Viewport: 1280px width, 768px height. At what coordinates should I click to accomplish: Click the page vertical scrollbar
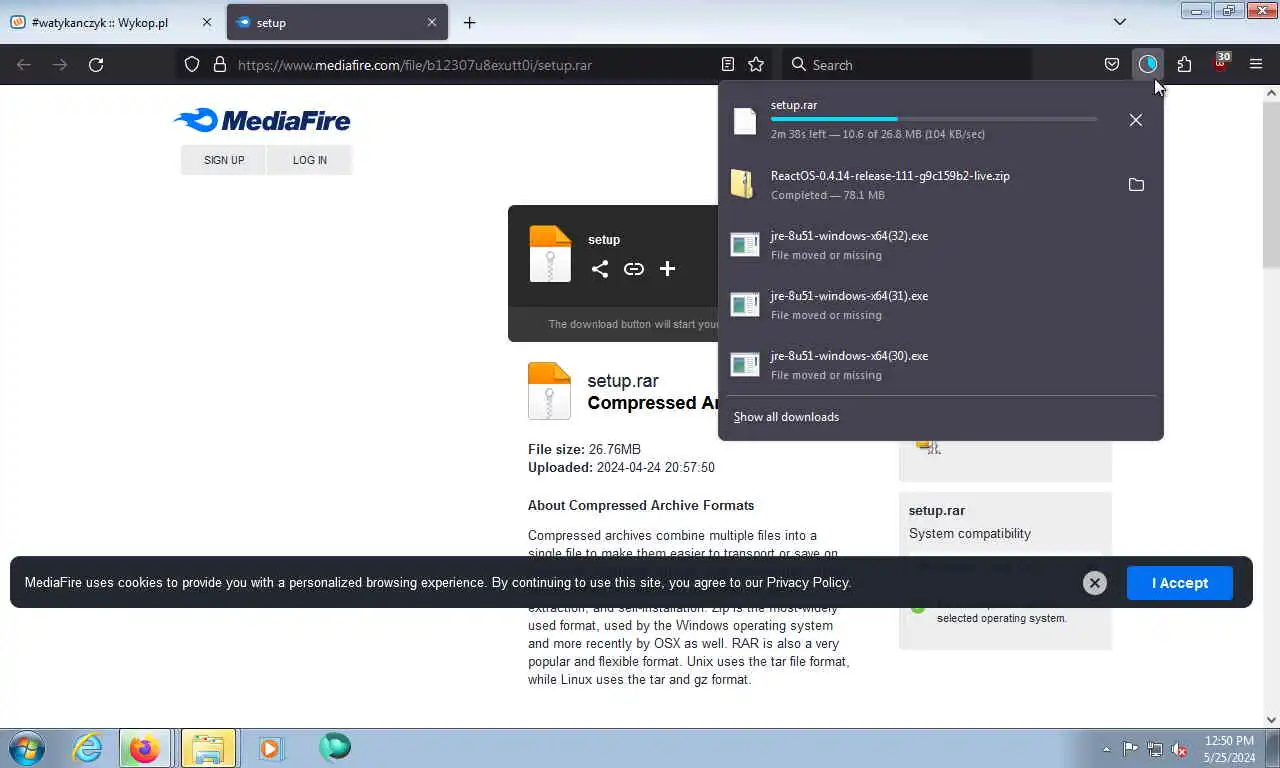coord(1271,184)
